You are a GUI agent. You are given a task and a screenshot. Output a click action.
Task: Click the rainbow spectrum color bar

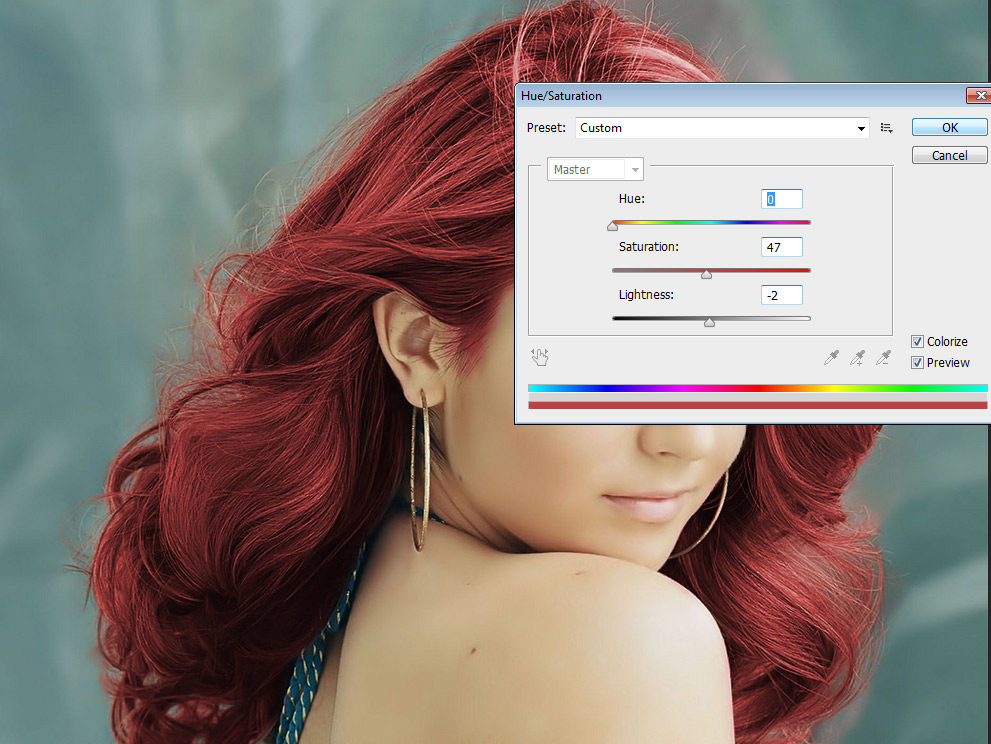[x=757, y=388]
